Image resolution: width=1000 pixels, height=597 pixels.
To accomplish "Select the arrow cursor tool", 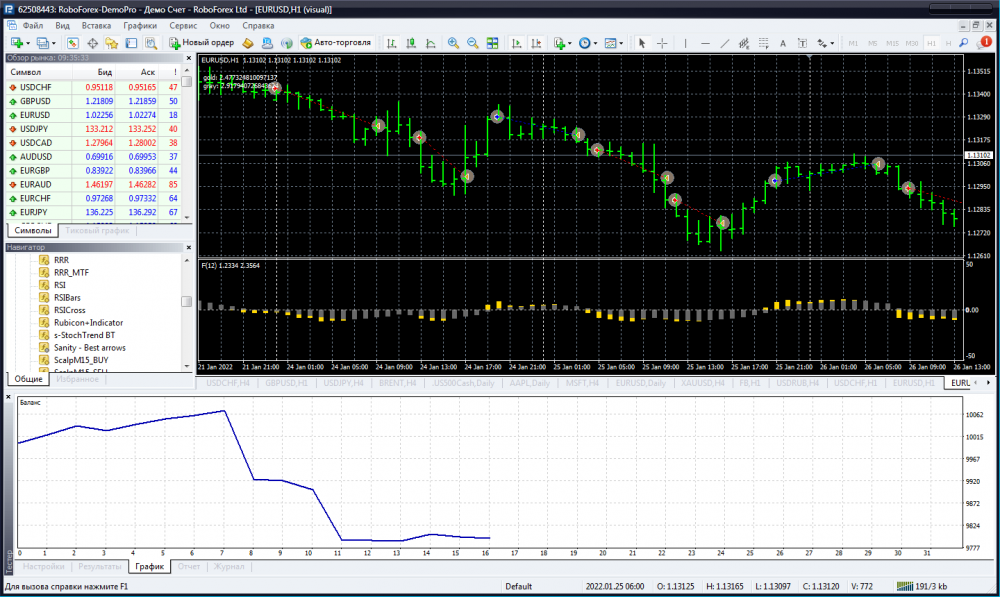I will pos(642,43).
